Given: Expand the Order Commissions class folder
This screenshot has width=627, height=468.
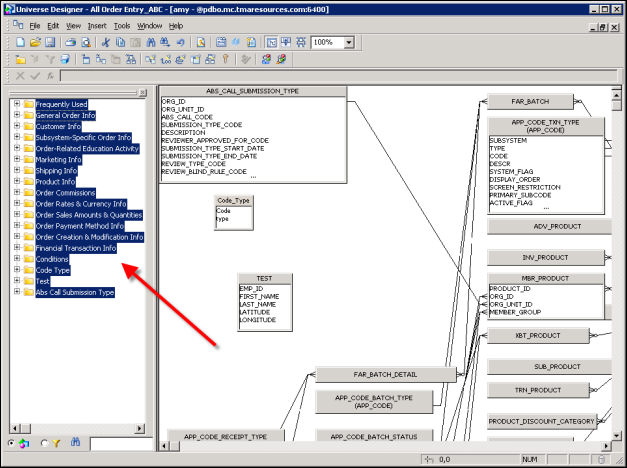Looking at the screenshot, I should click(x=17, y=192).
